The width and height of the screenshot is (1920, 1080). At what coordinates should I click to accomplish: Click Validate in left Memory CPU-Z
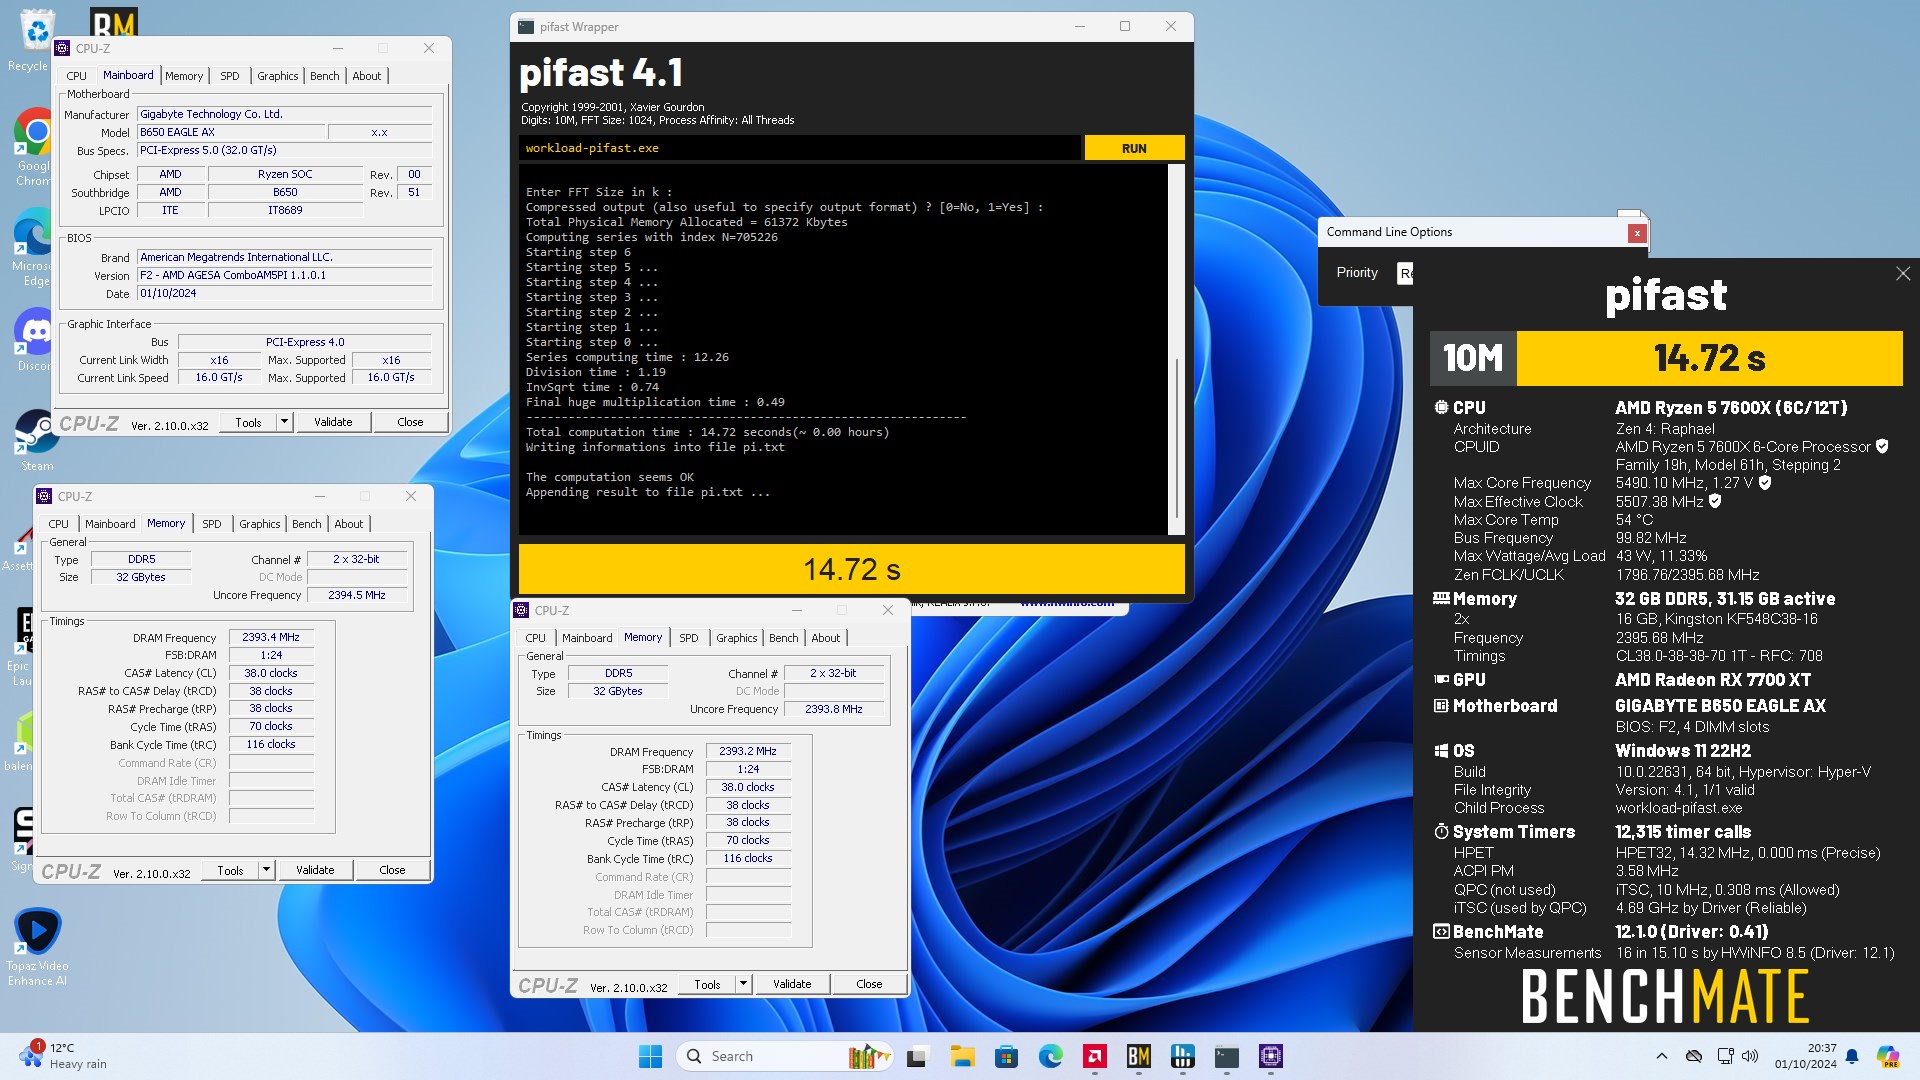(x=315, y=870)
